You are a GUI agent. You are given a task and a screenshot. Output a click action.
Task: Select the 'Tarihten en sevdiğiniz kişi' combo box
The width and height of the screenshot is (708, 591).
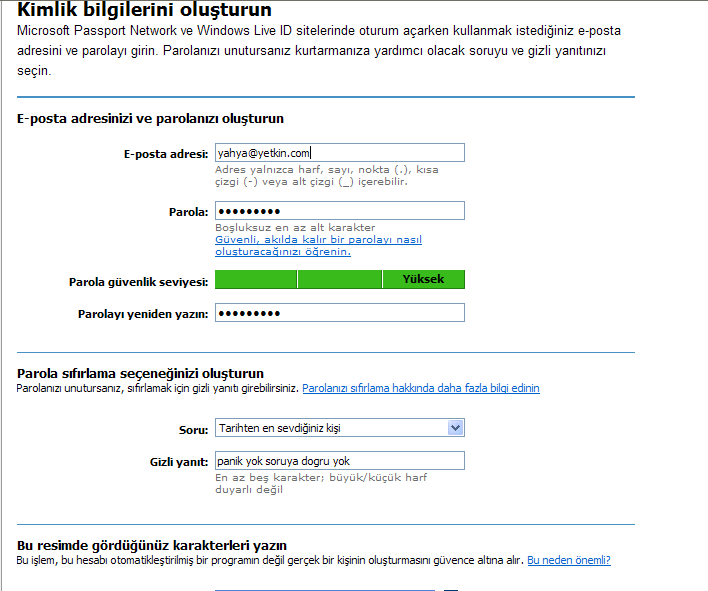pos(330,428)
